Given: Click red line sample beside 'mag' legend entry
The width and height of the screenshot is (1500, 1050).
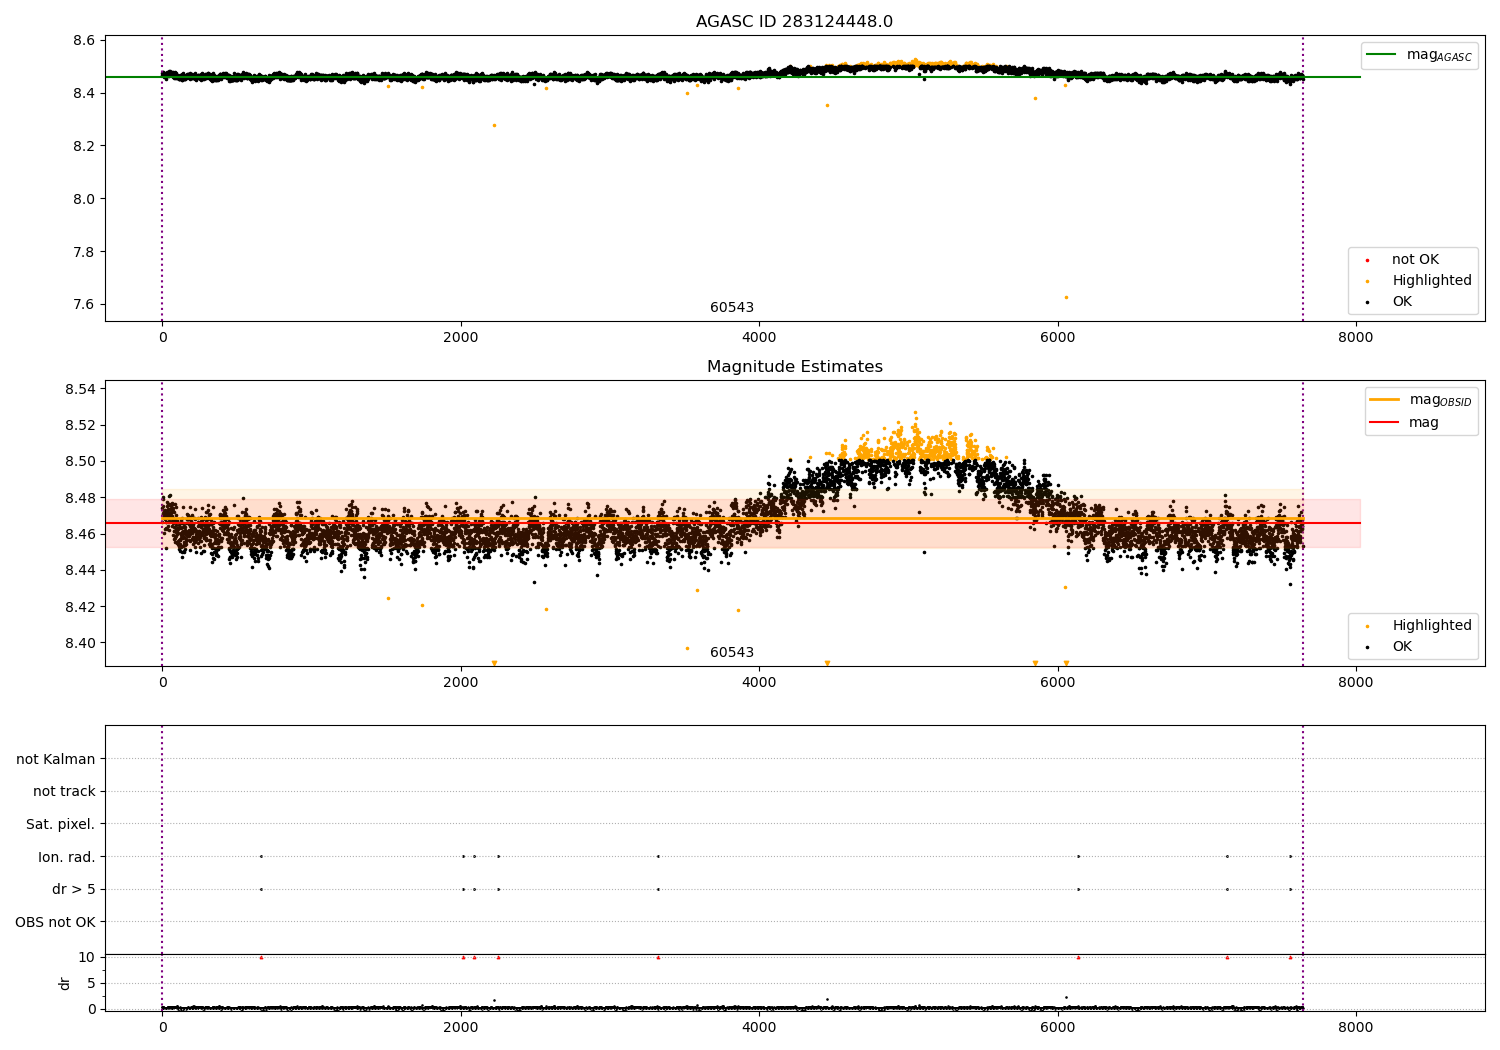Looking at the screenshot, I should pyautogui.click(x=1384, y=423).
